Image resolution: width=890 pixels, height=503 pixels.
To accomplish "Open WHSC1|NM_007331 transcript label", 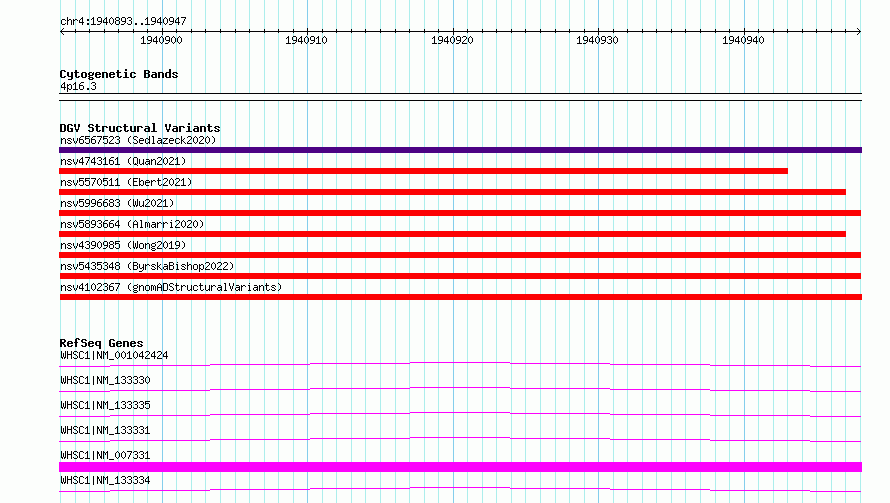I will (105, 455).
